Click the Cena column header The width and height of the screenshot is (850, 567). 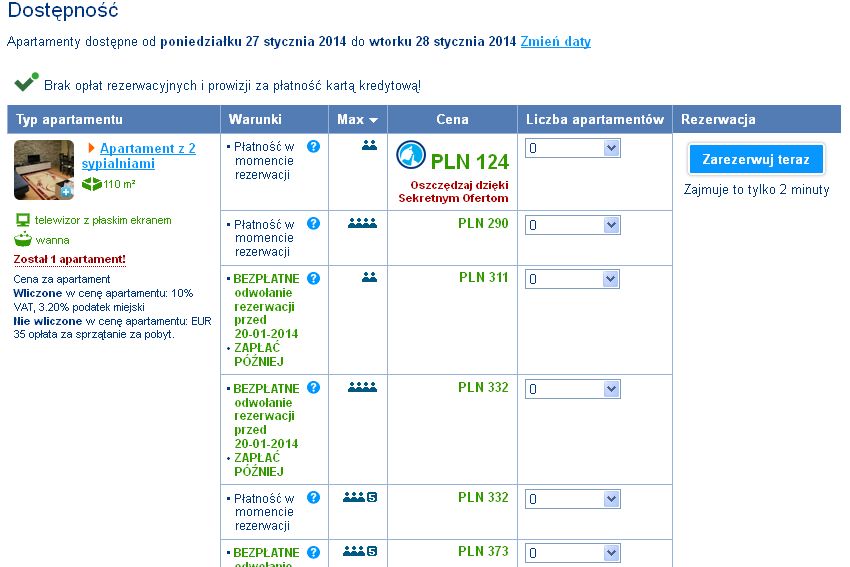click(x=453, y=119)
